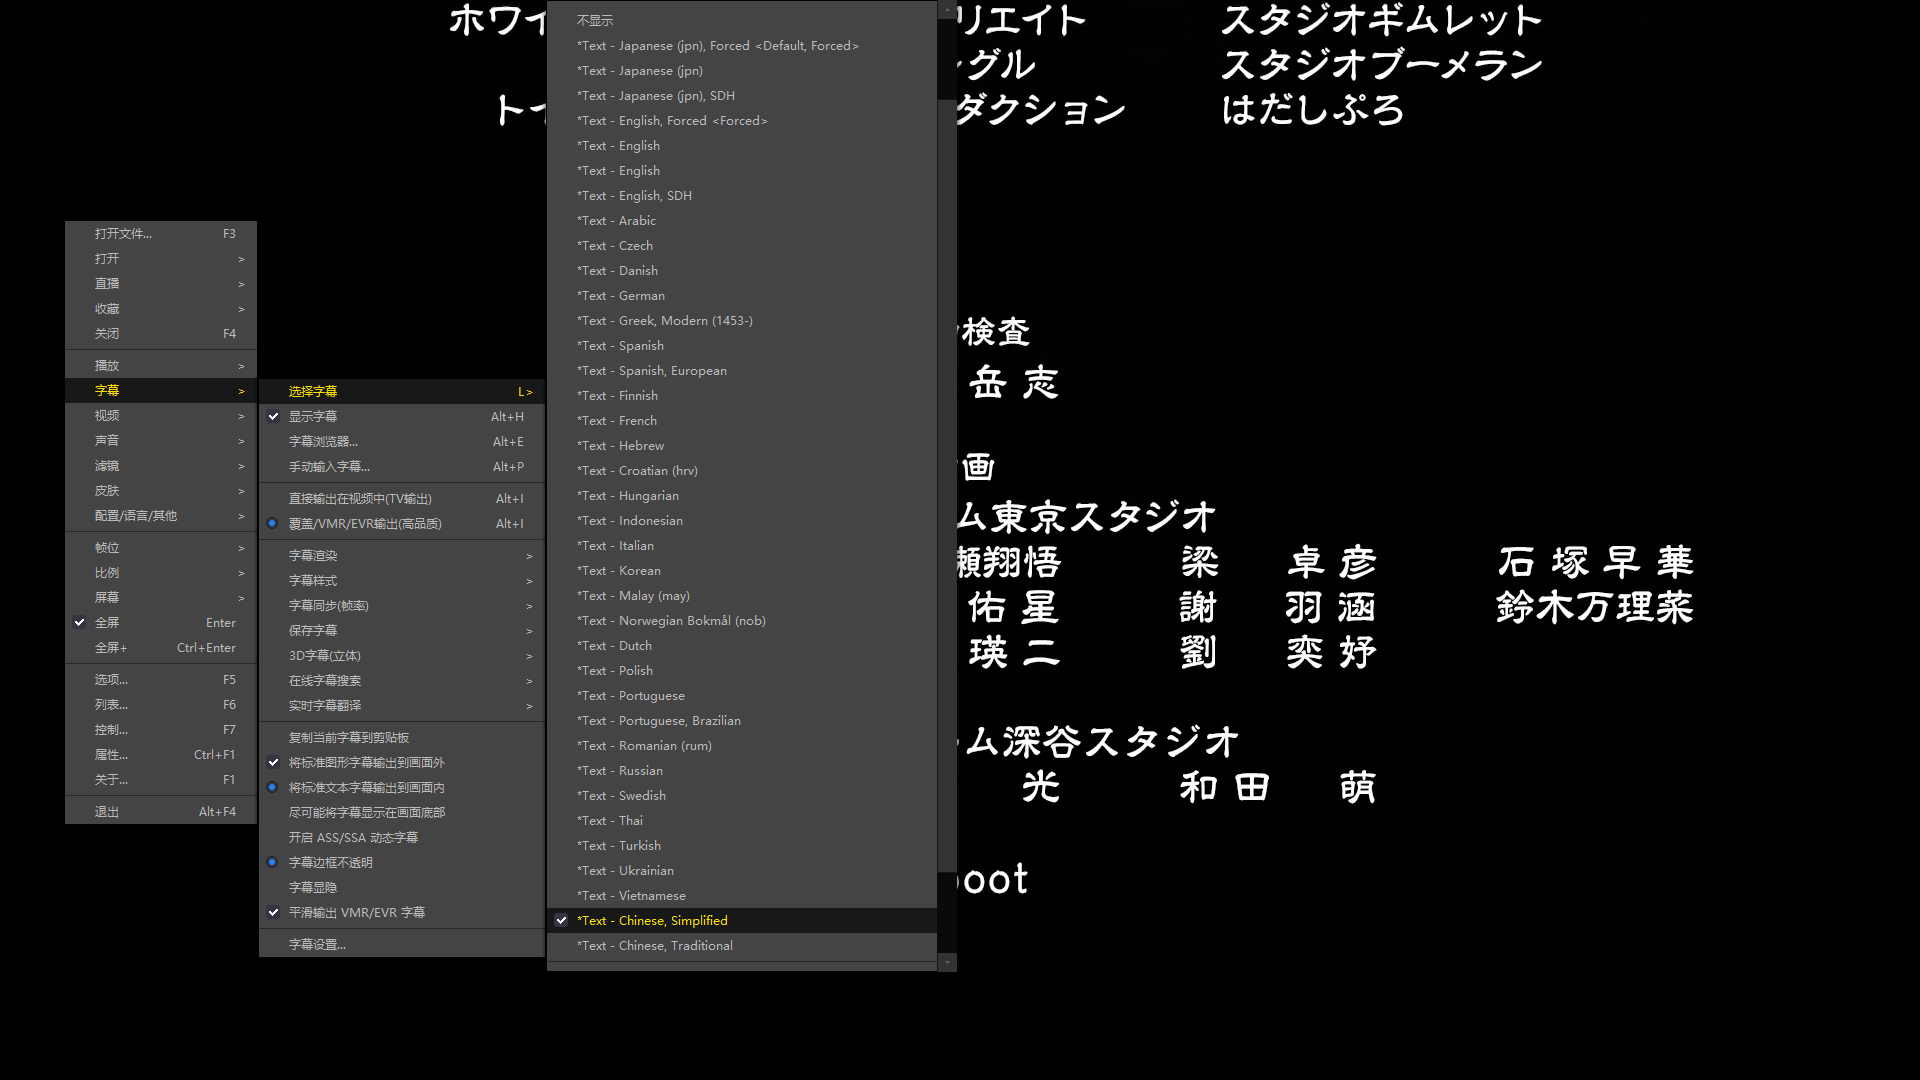Expand the 帧位 submenu
Image resolution: width=1920 pixels, height=1080 pixels.
[161, 547]
